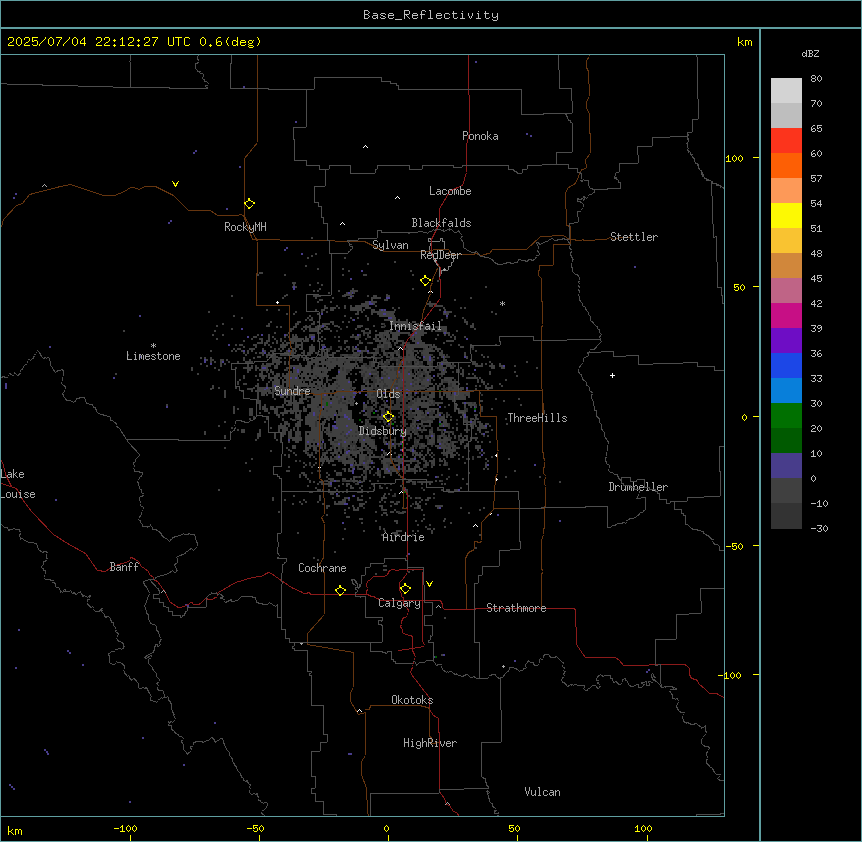Click the km unit label at top right

click(744, 42)
